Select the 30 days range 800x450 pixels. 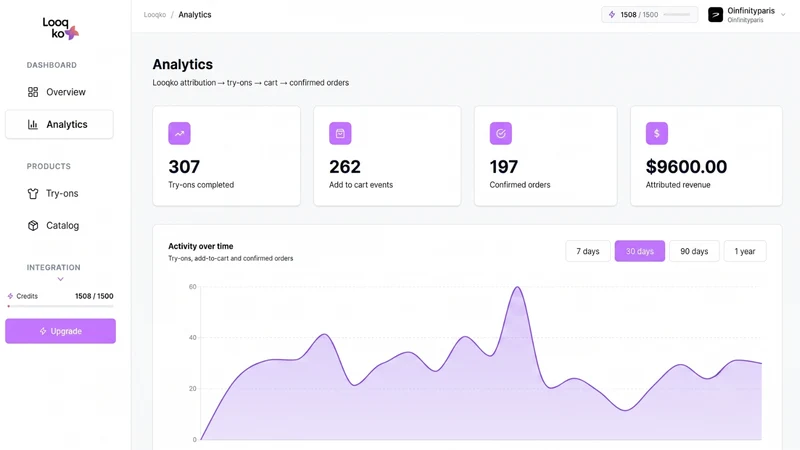[x=640, y=251]
